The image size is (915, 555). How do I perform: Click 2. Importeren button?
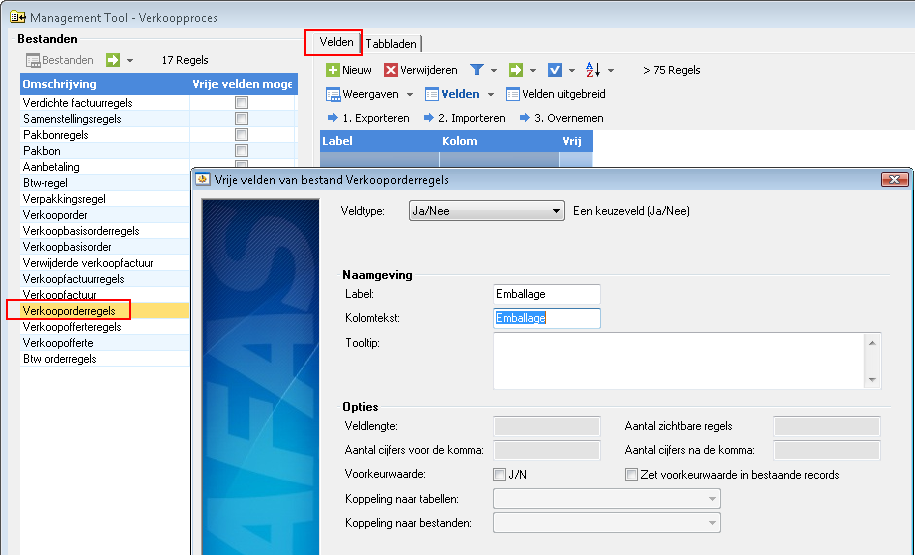(465, 118)
